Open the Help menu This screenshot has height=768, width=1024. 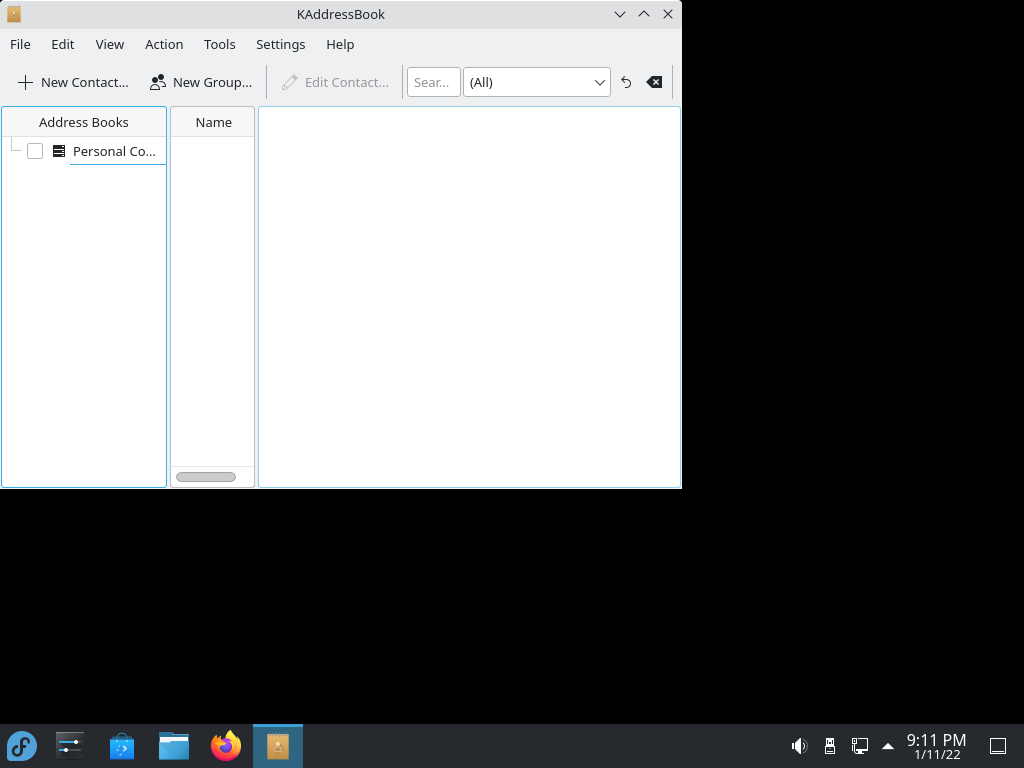point(340,44)
